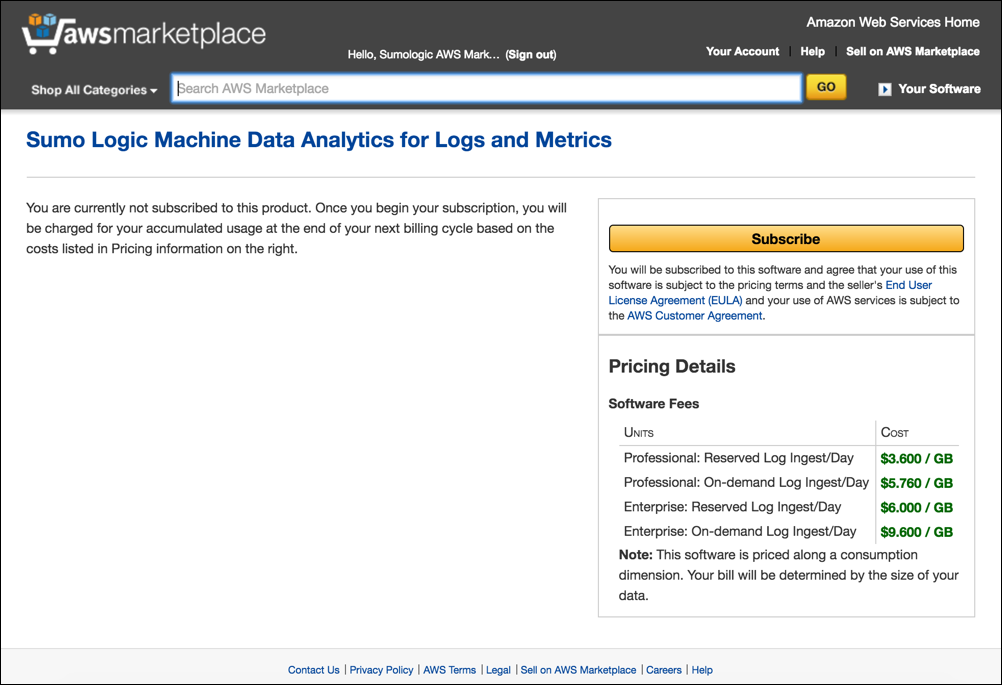This screenshot has height=685, width=1002.
Task: Open the Privacy Policy footer link
Action: 381,670
